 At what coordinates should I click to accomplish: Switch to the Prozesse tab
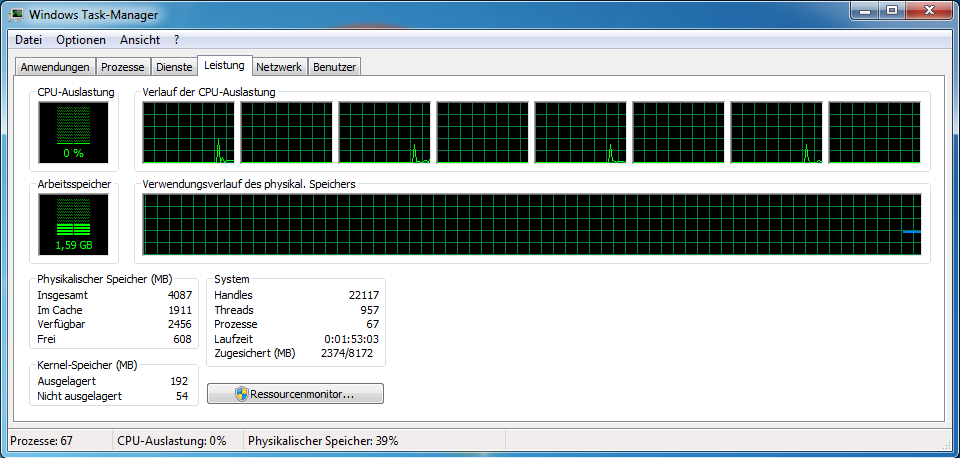(x=123, y=67)
